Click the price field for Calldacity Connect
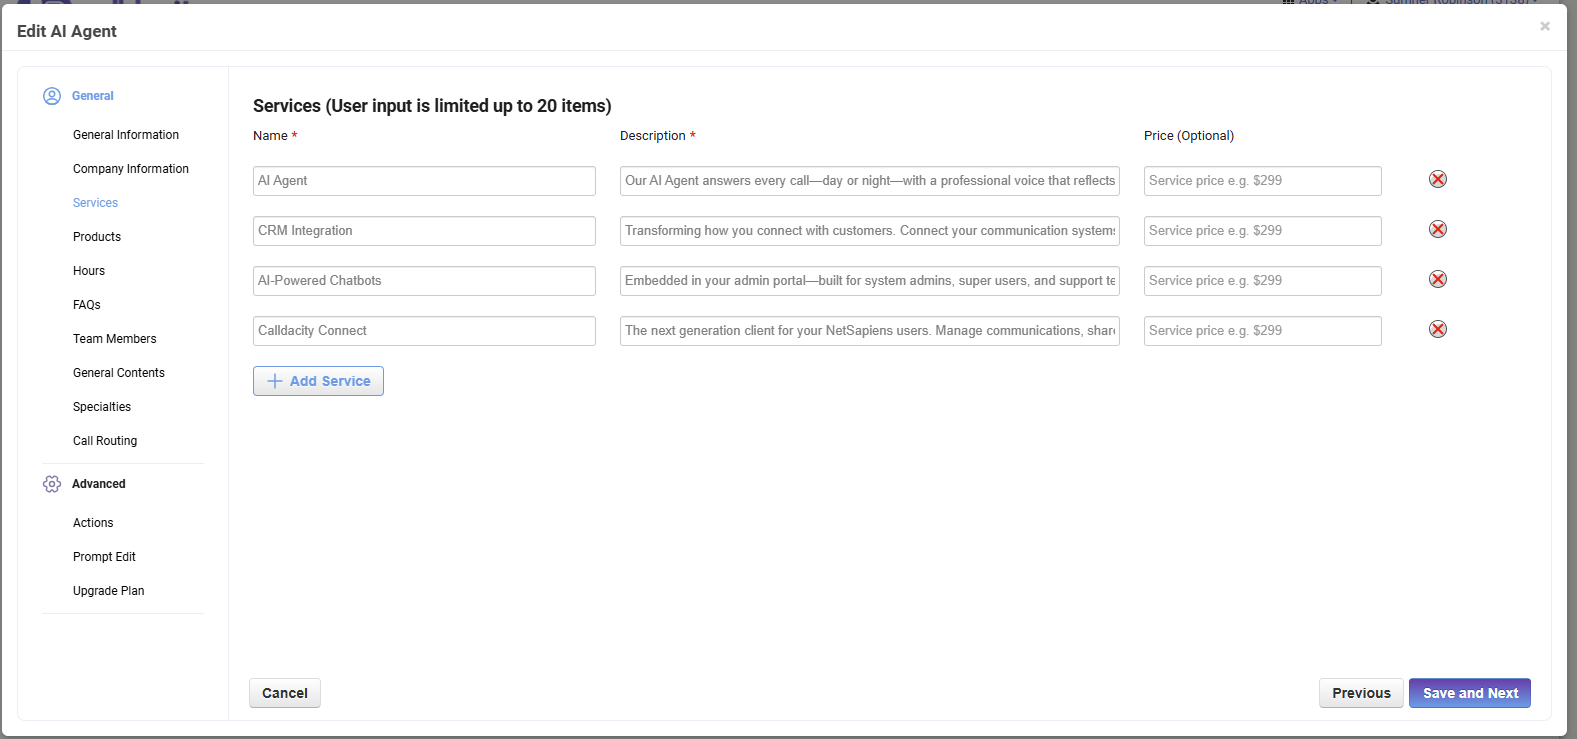This screenshot has width=1577, height=739. [1262, 331]
